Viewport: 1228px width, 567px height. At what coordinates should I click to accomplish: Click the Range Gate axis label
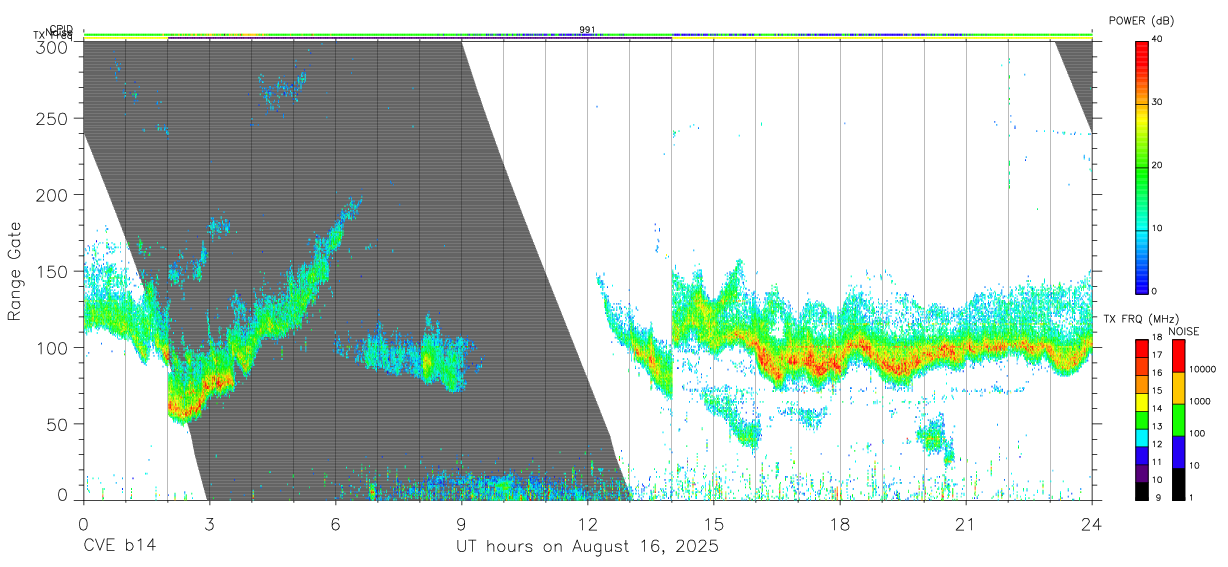pyautogui.click(x=15, y=271)
